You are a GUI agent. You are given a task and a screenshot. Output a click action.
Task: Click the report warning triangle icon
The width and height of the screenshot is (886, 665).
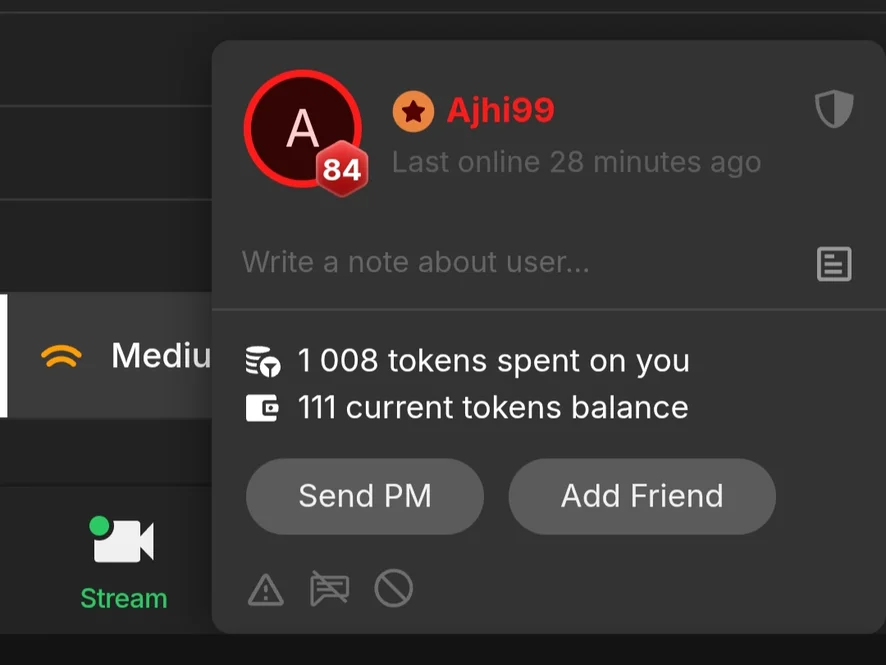[265, 590]
